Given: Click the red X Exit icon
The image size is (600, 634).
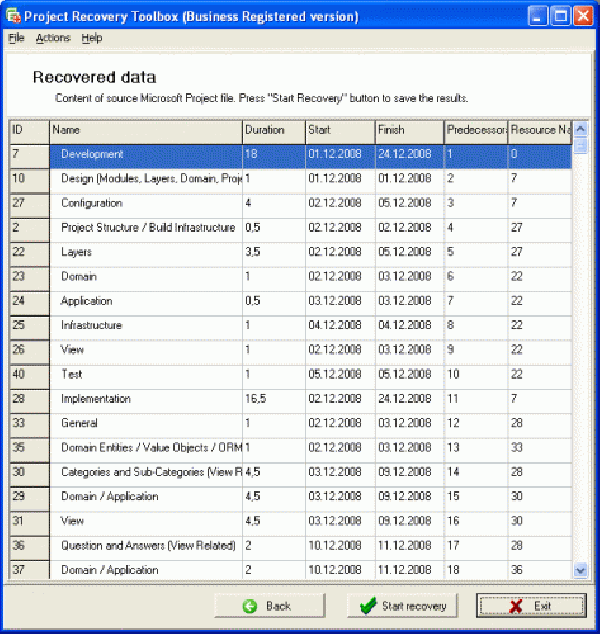Looking at the screenshot, I should [x=515, y=606].
